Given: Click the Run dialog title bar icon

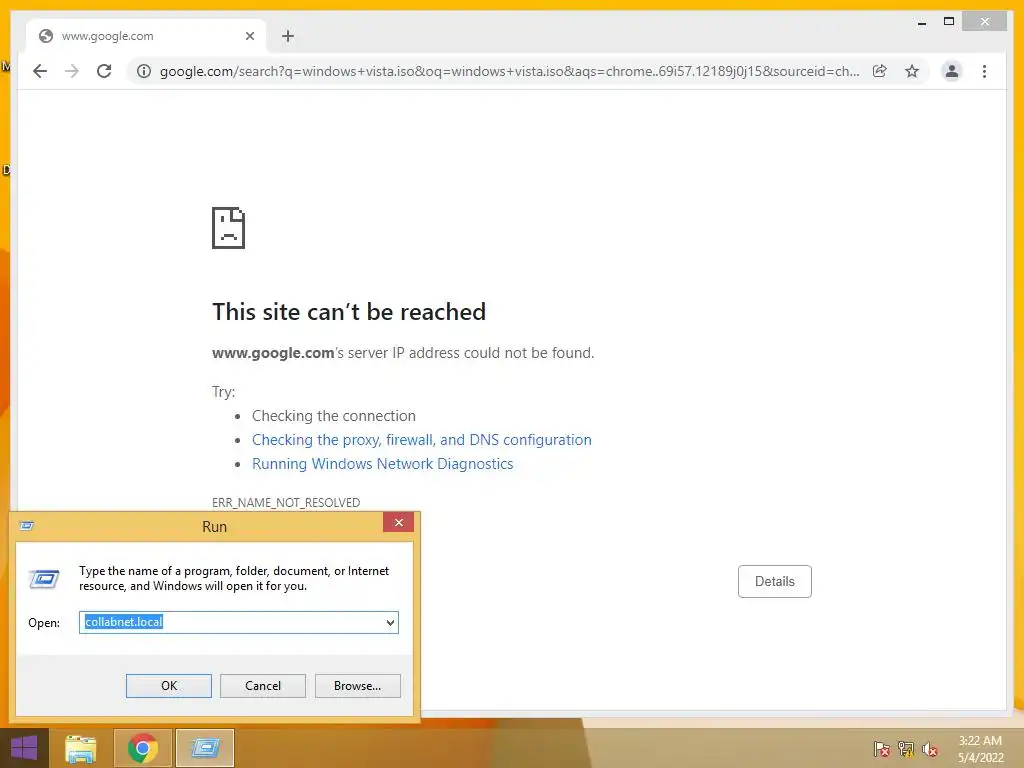Looking at the screenshot, I should pos(27,526).
